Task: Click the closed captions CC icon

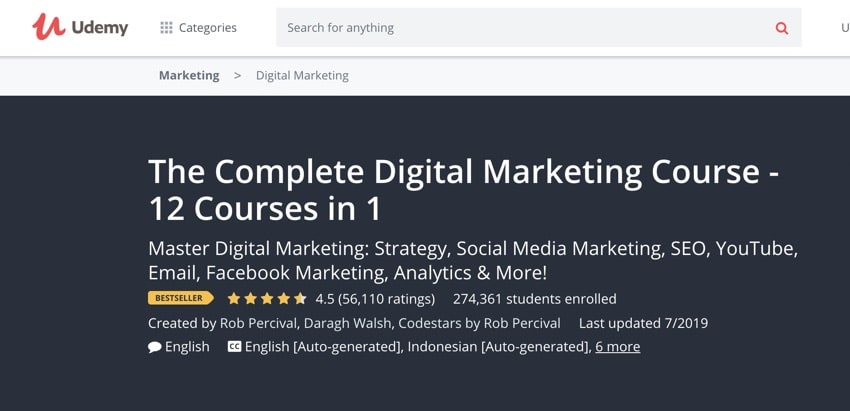Action: 234,346
